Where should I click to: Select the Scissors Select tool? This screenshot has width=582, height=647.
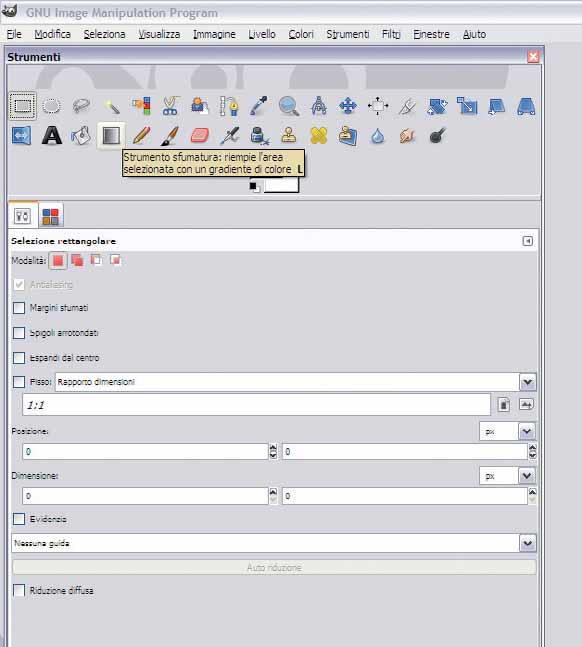tap(170, 106)
